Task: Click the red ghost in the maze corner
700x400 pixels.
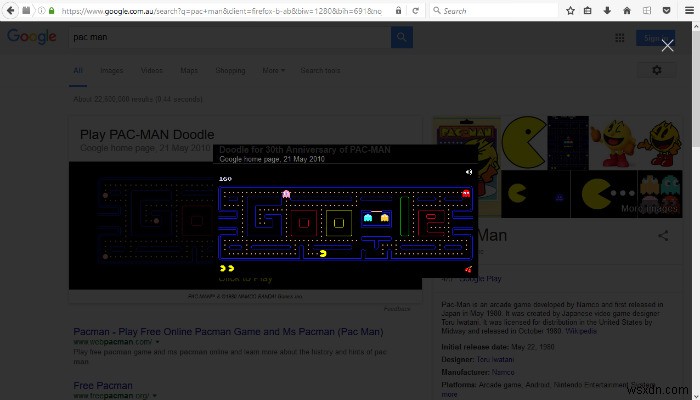Action: [466, 193]
